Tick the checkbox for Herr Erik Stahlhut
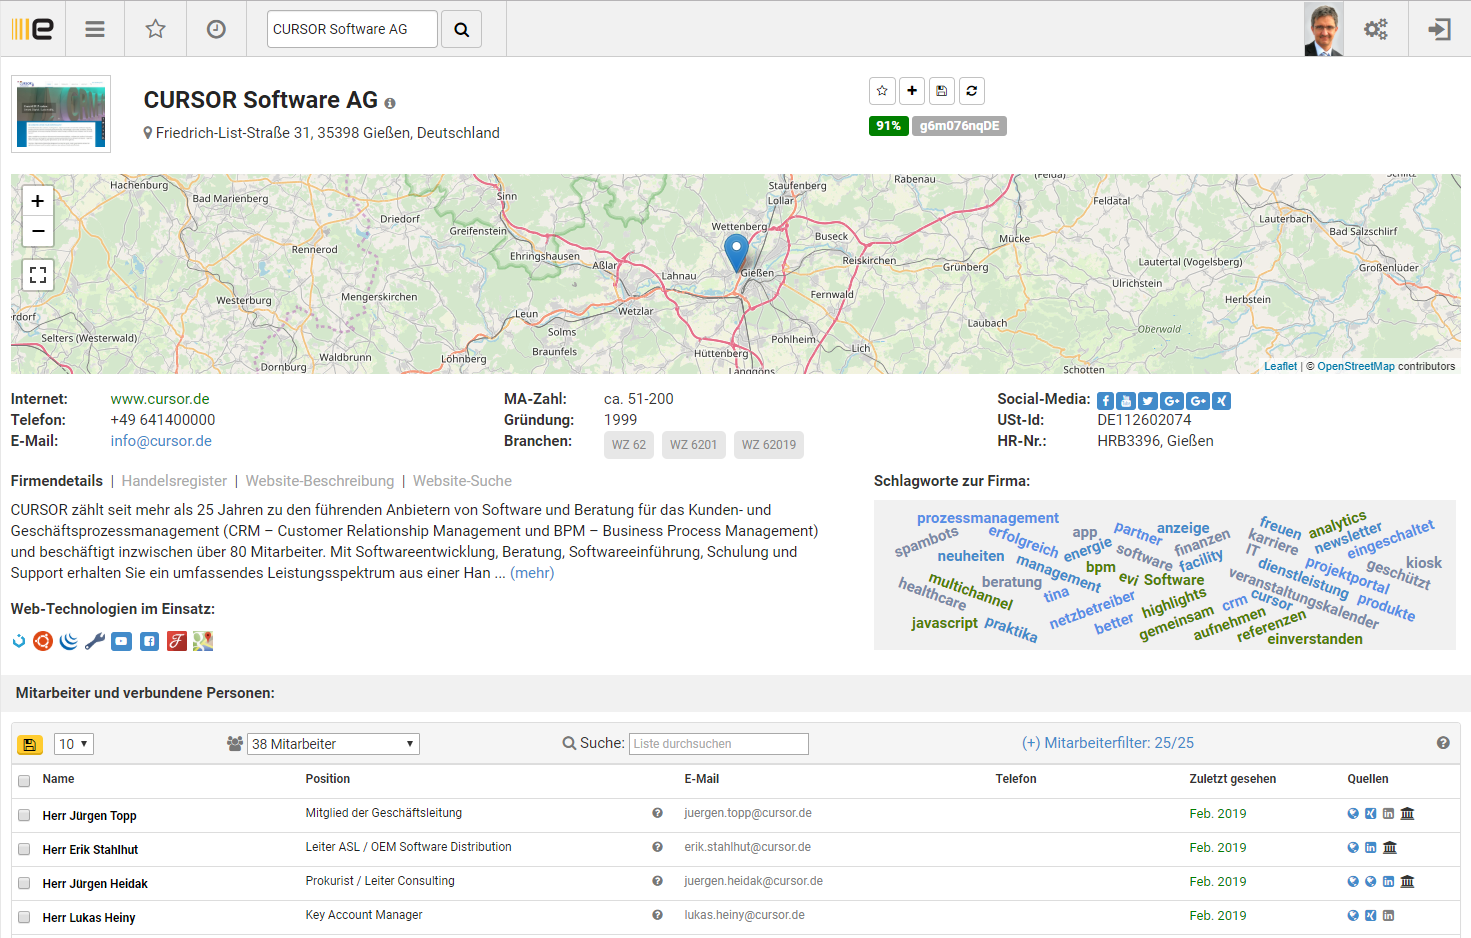Screen dimensions: 1471x938 tap(24, 849)
